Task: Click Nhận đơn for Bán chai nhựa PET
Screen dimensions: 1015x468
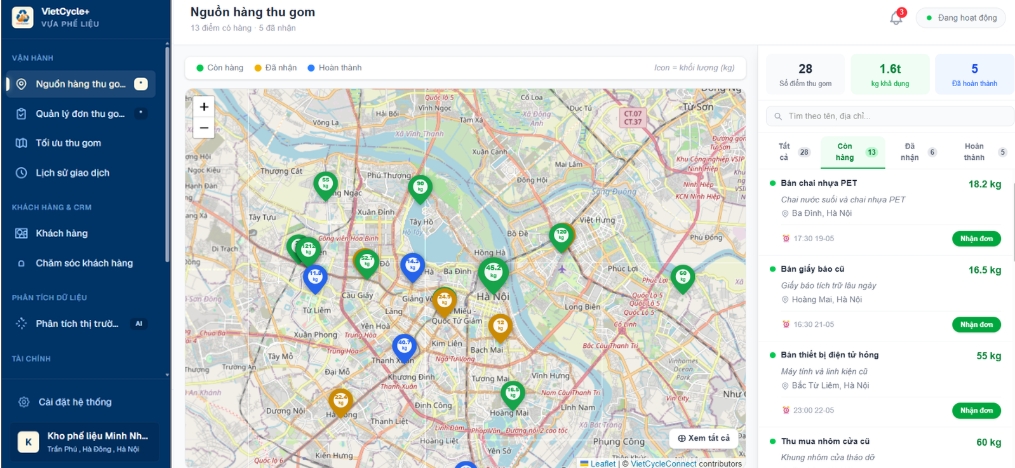Action: (976, 238)
